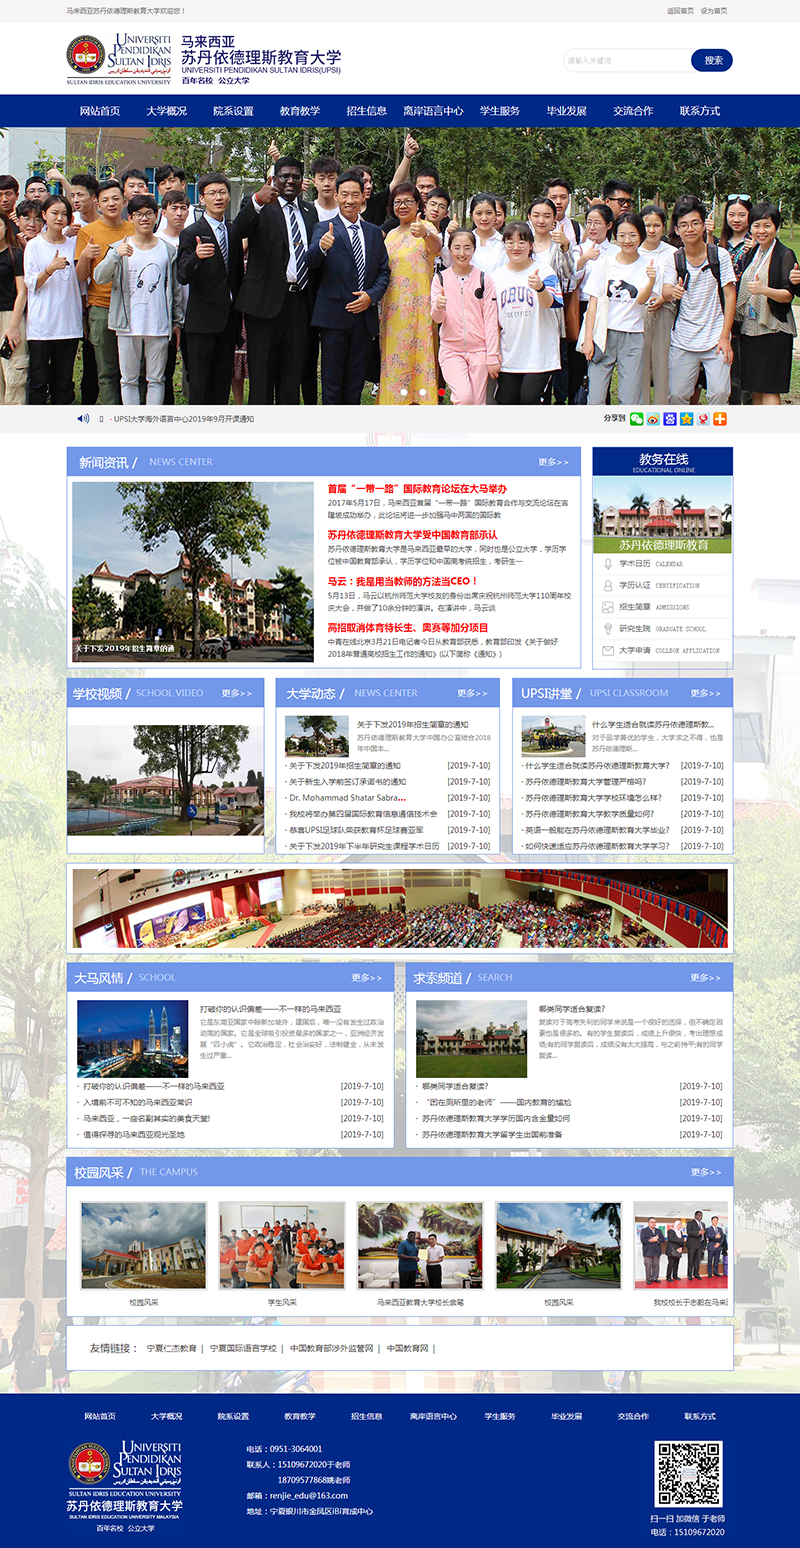This screenshot has width=800, height=1548.
Task: Click the speaker announcement icon
Action: (x=83, y=419)
